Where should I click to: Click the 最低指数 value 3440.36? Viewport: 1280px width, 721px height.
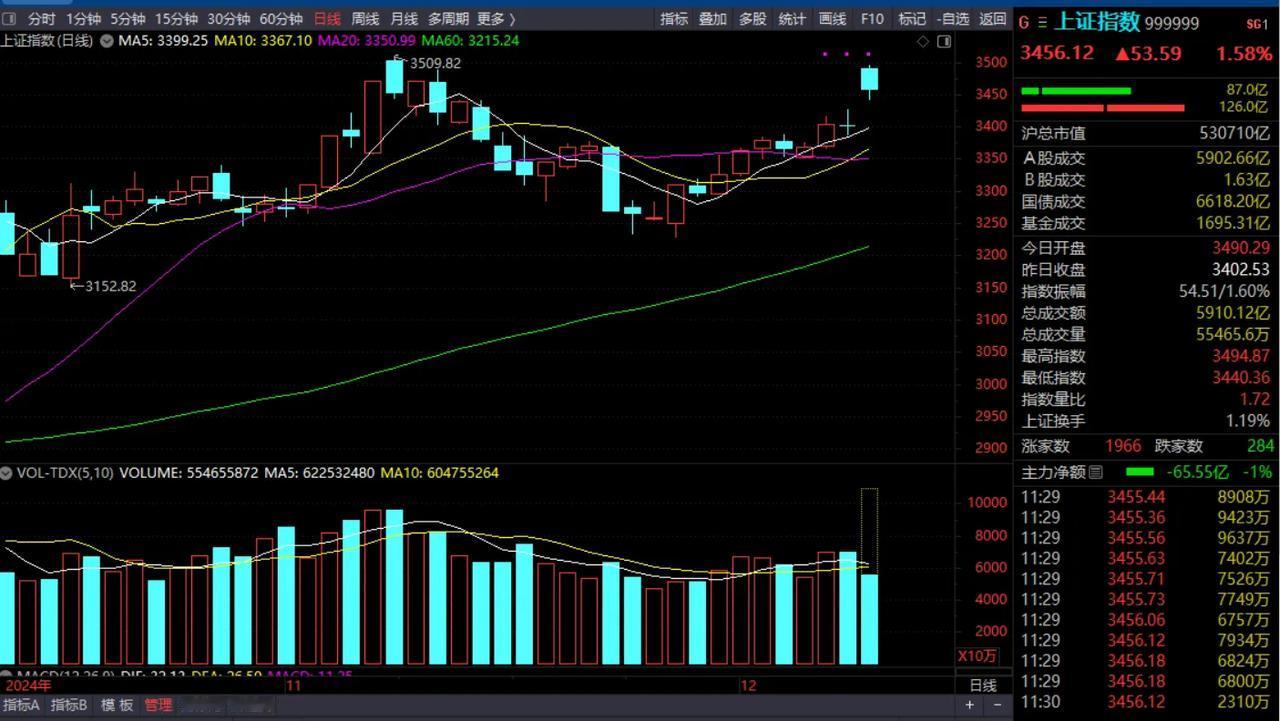point(1241,378)
